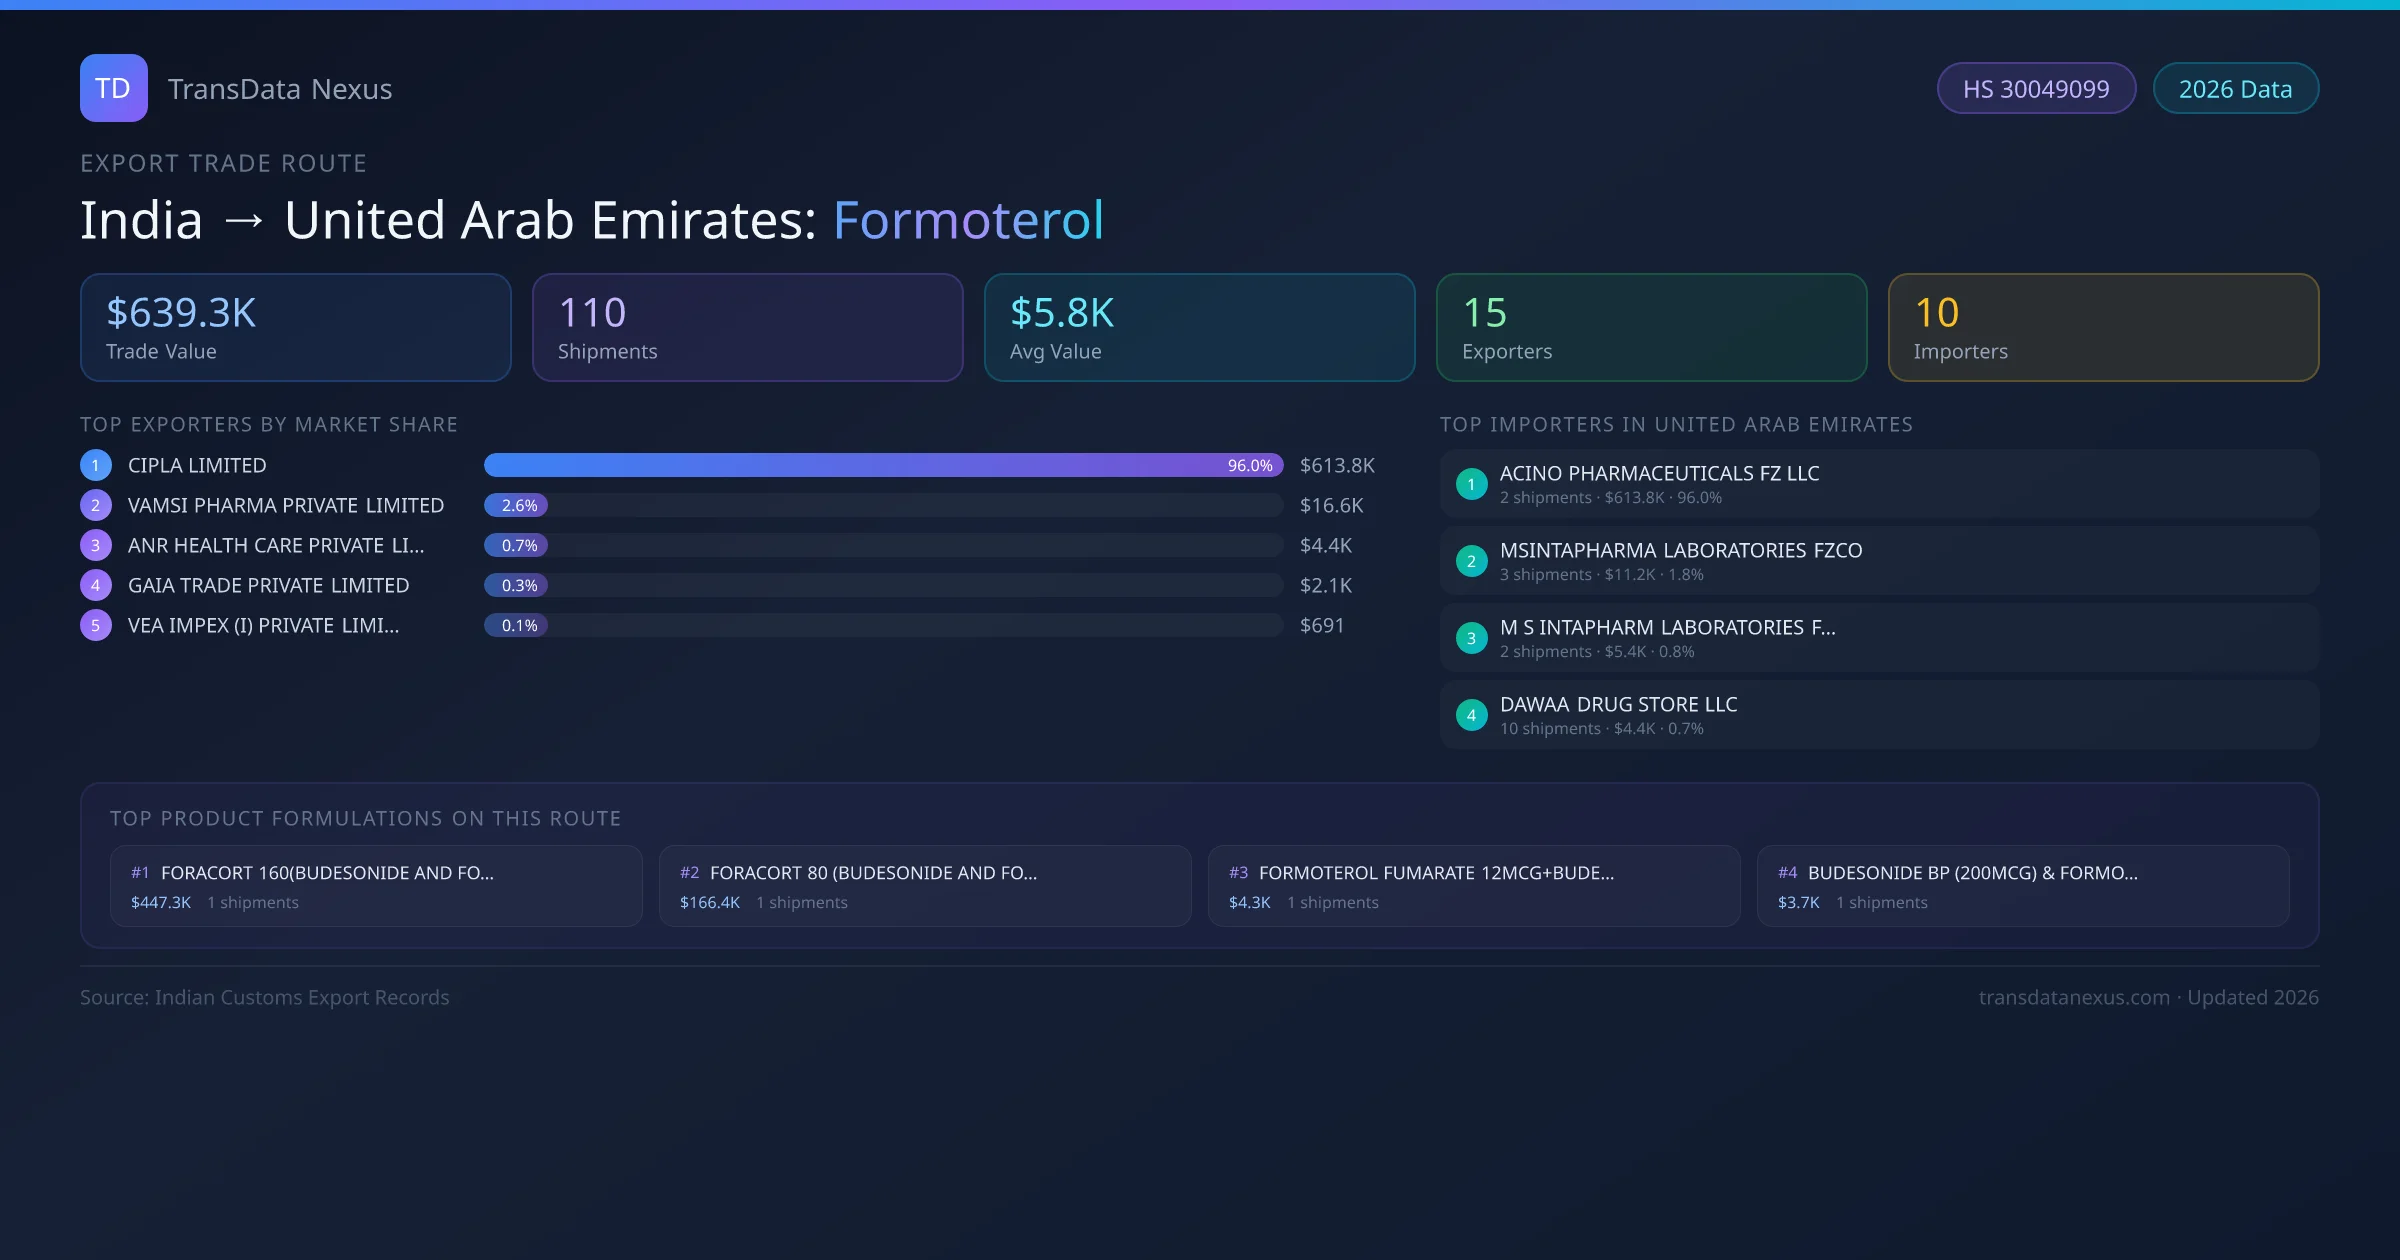The height and width of the screenshot is (1260, 2400).
Task: Open the 15 Exporters card
Action: pyautogui.click(x=1651, y=327)
